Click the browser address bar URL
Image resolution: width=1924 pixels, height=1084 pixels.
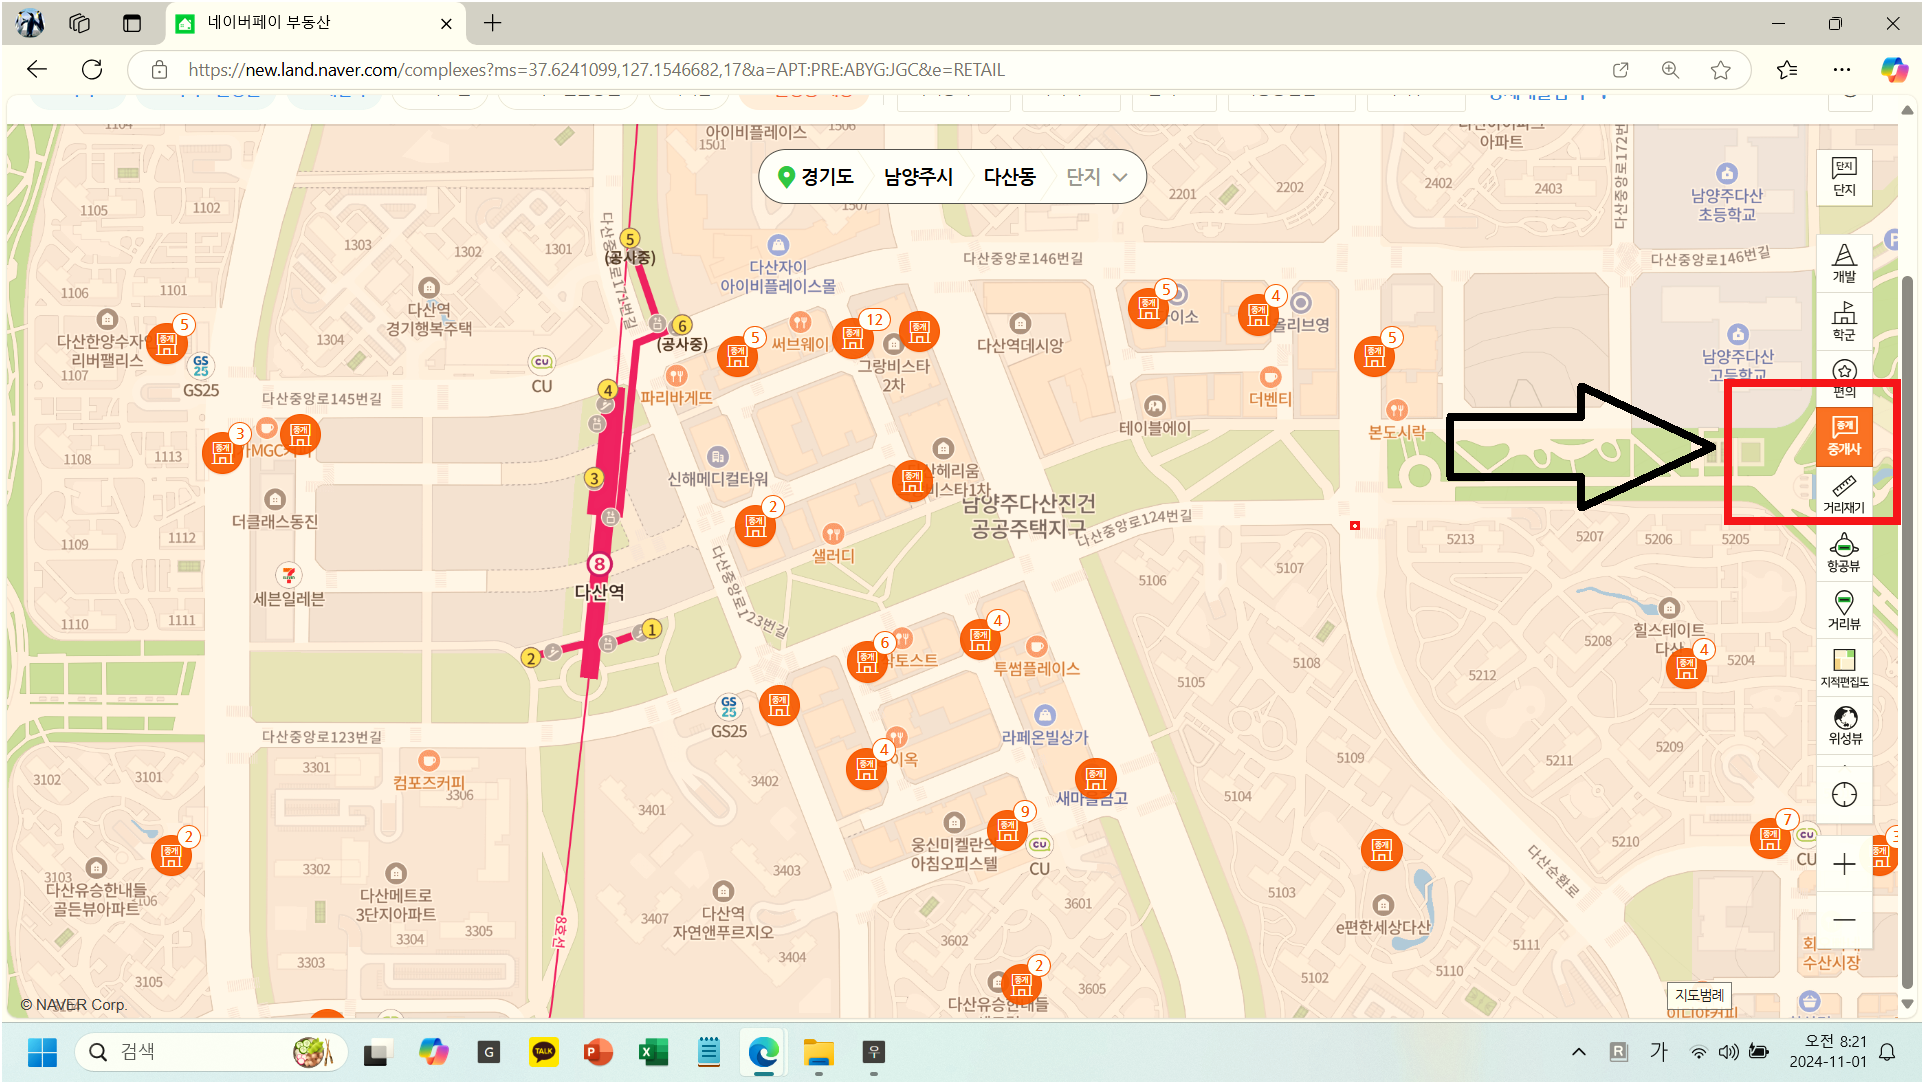click(x=596, y=70)
